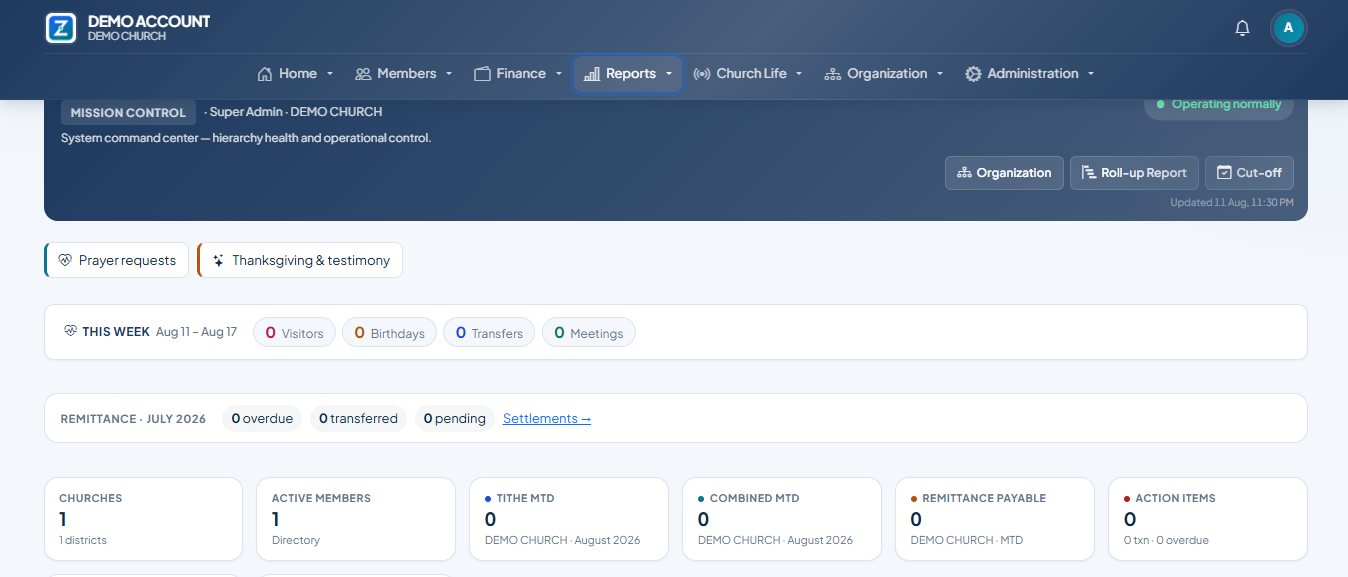Expand the Home dropdown arrow

330,74
